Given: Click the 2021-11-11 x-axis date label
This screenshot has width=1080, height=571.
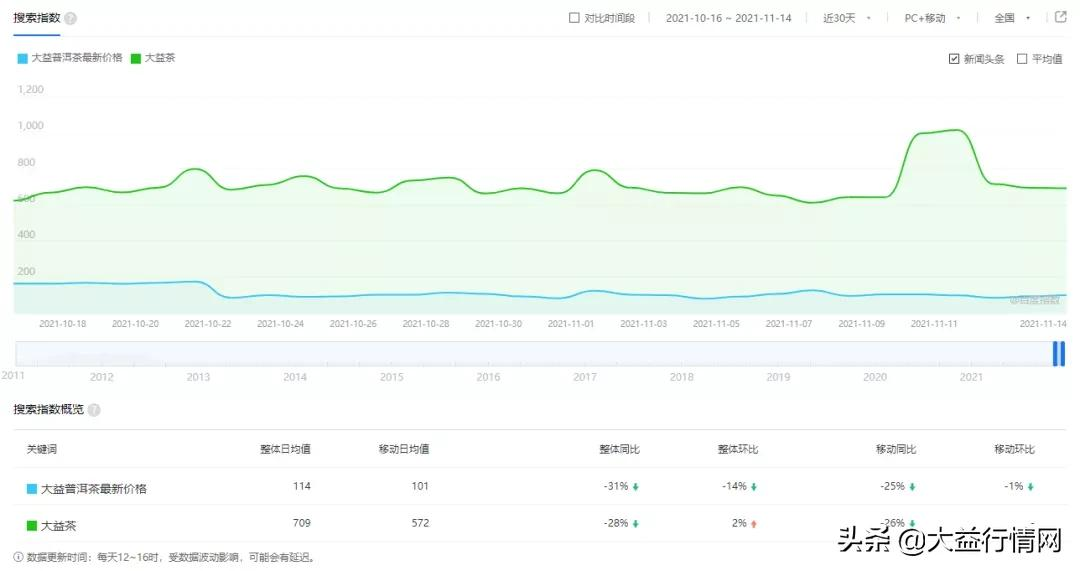Looking at the screenshot, I should (x=934, y=324).
